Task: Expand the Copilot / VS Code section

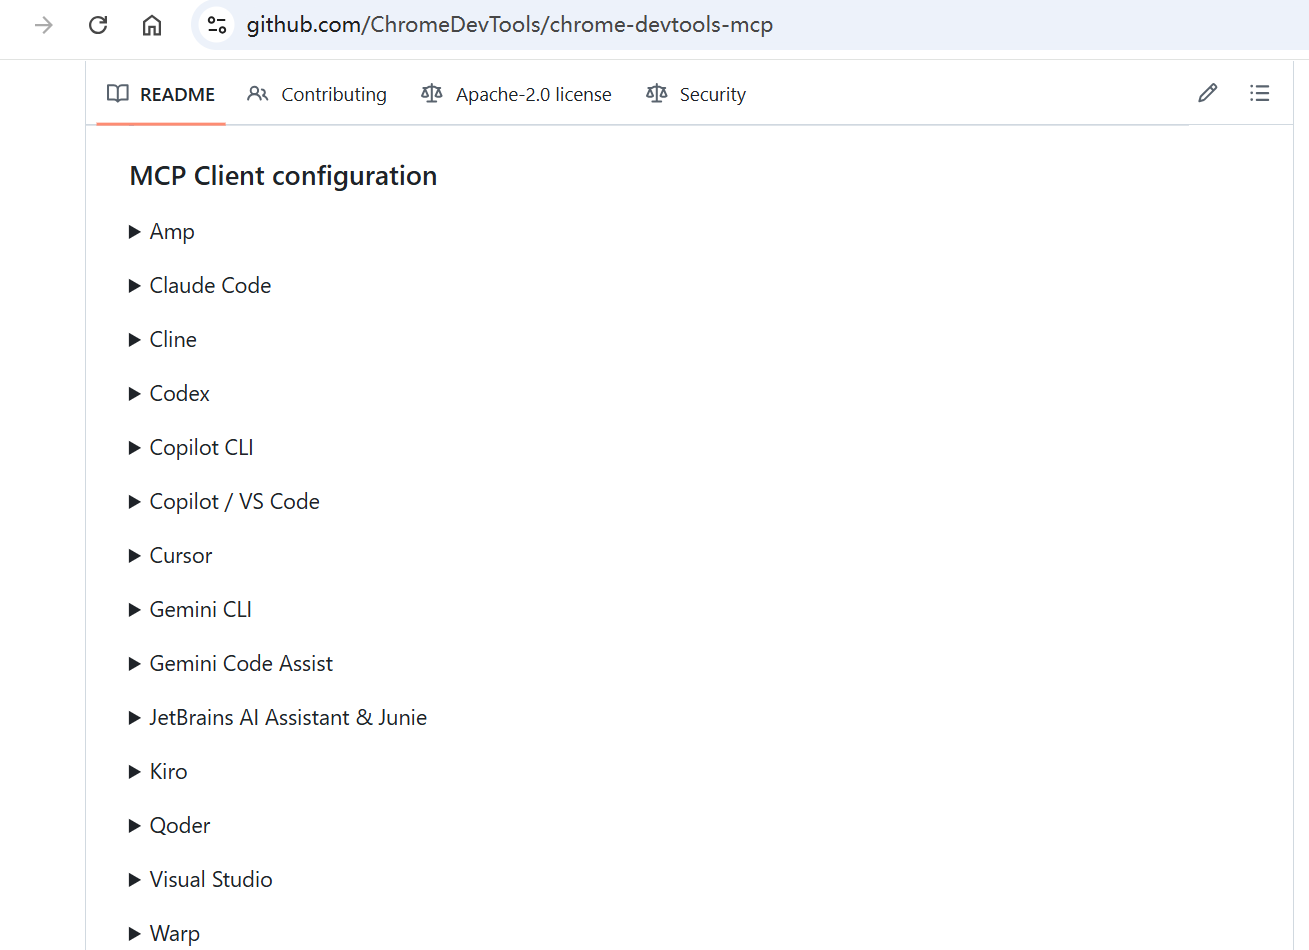Action: pos(234,502)
